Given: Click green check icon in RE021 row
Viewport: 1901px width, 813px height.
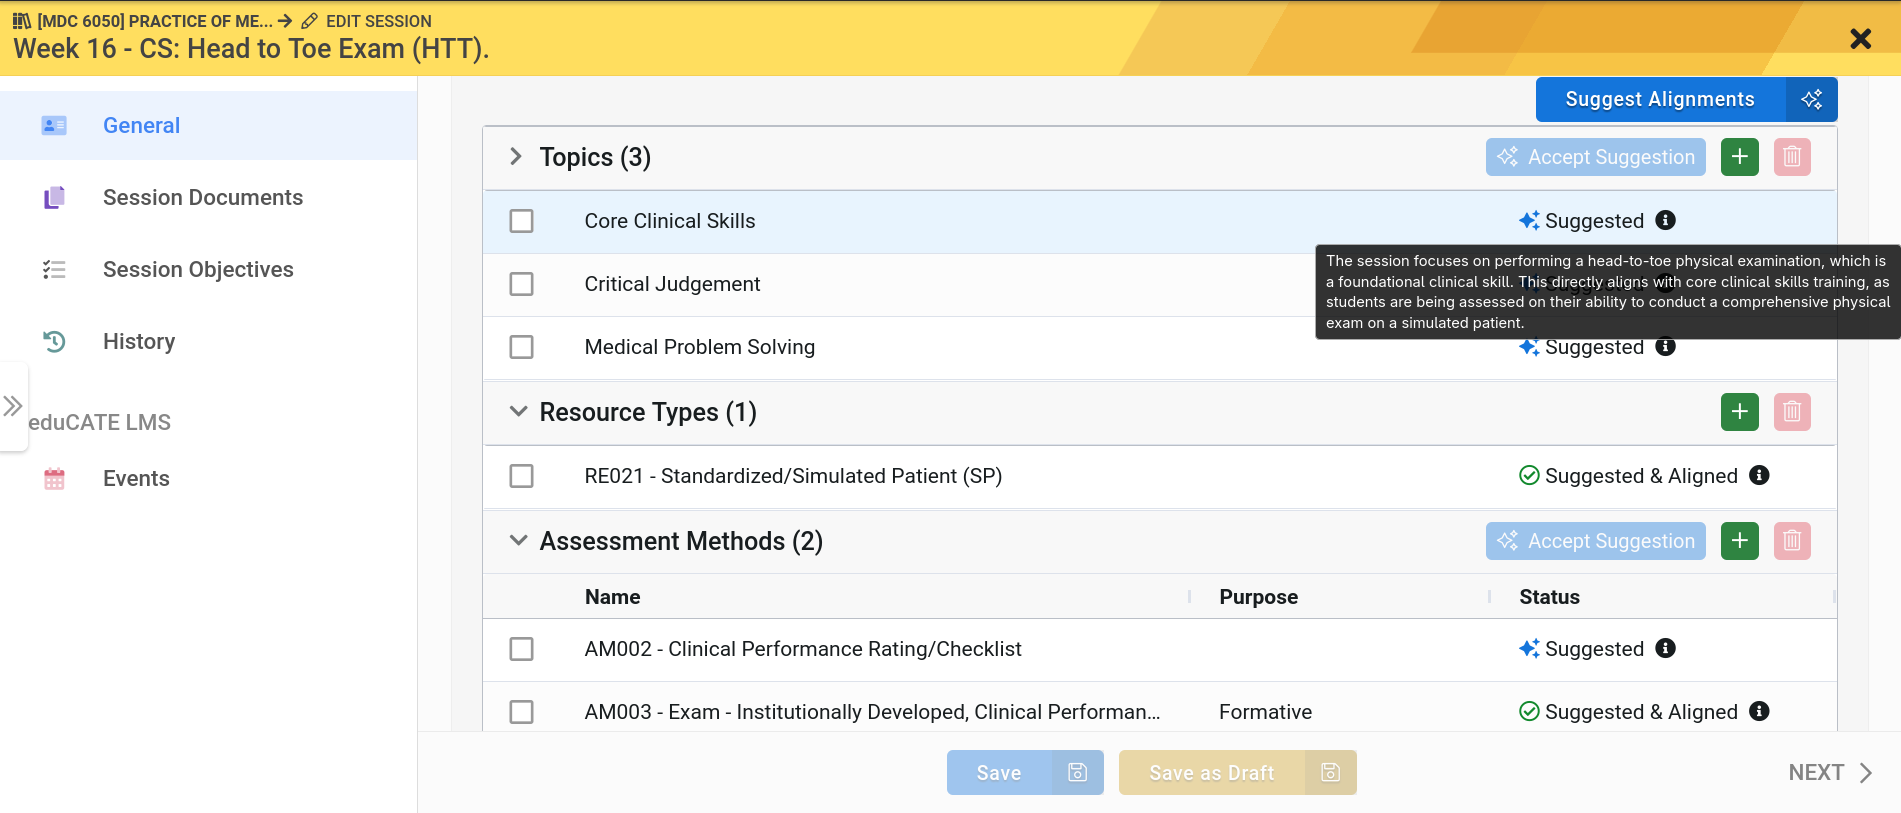Looking at the screenshot, I should point(1529,476).
